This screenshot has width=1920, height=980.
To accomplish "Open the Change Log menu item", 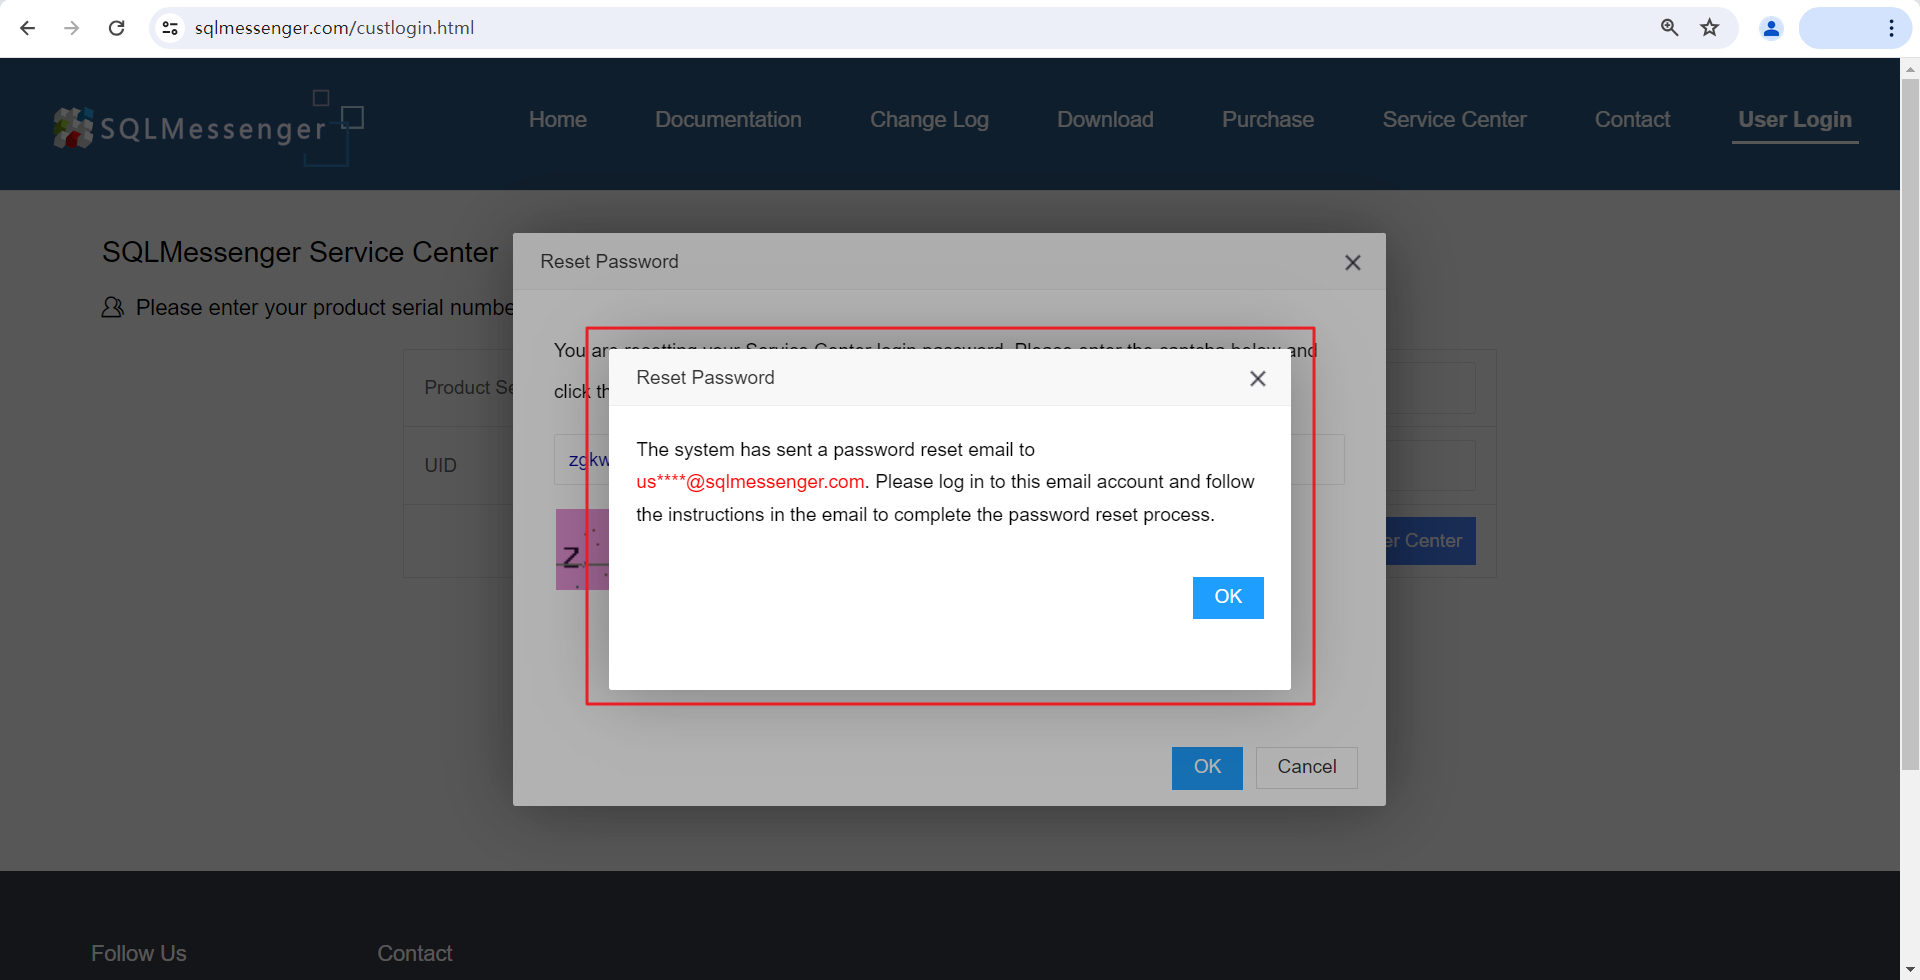I will pos(929,120).
